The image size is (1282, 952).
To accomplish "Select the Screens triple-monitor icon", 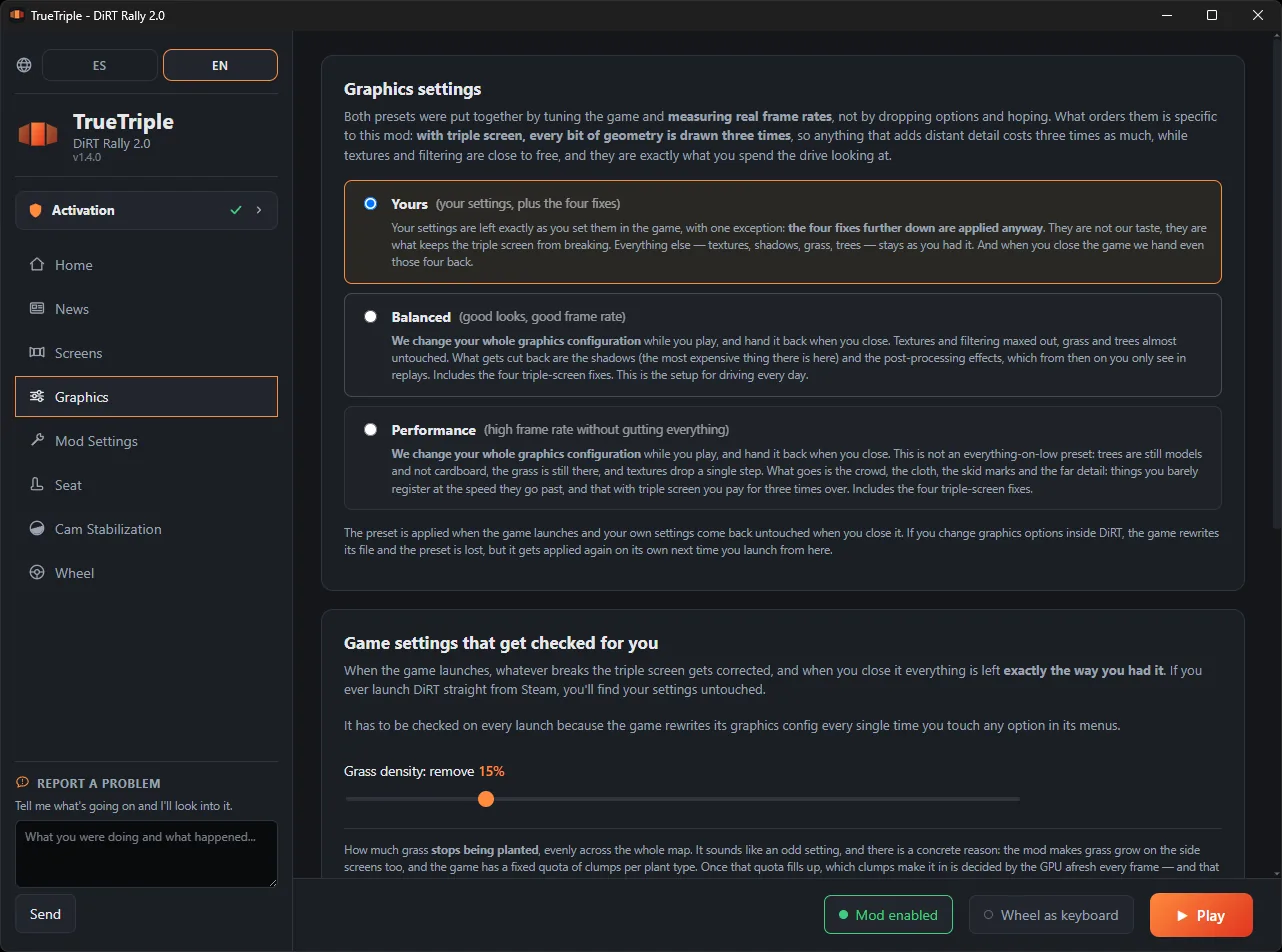I will click(37, 353).
